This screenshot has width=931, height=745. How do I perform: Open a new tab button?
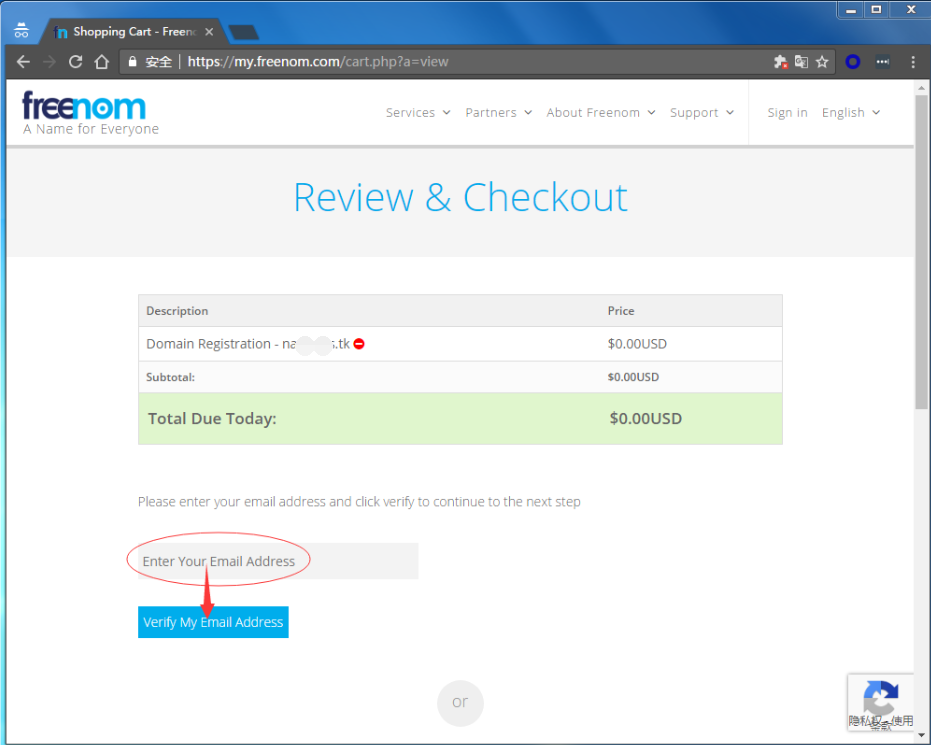tap(243, 32)
